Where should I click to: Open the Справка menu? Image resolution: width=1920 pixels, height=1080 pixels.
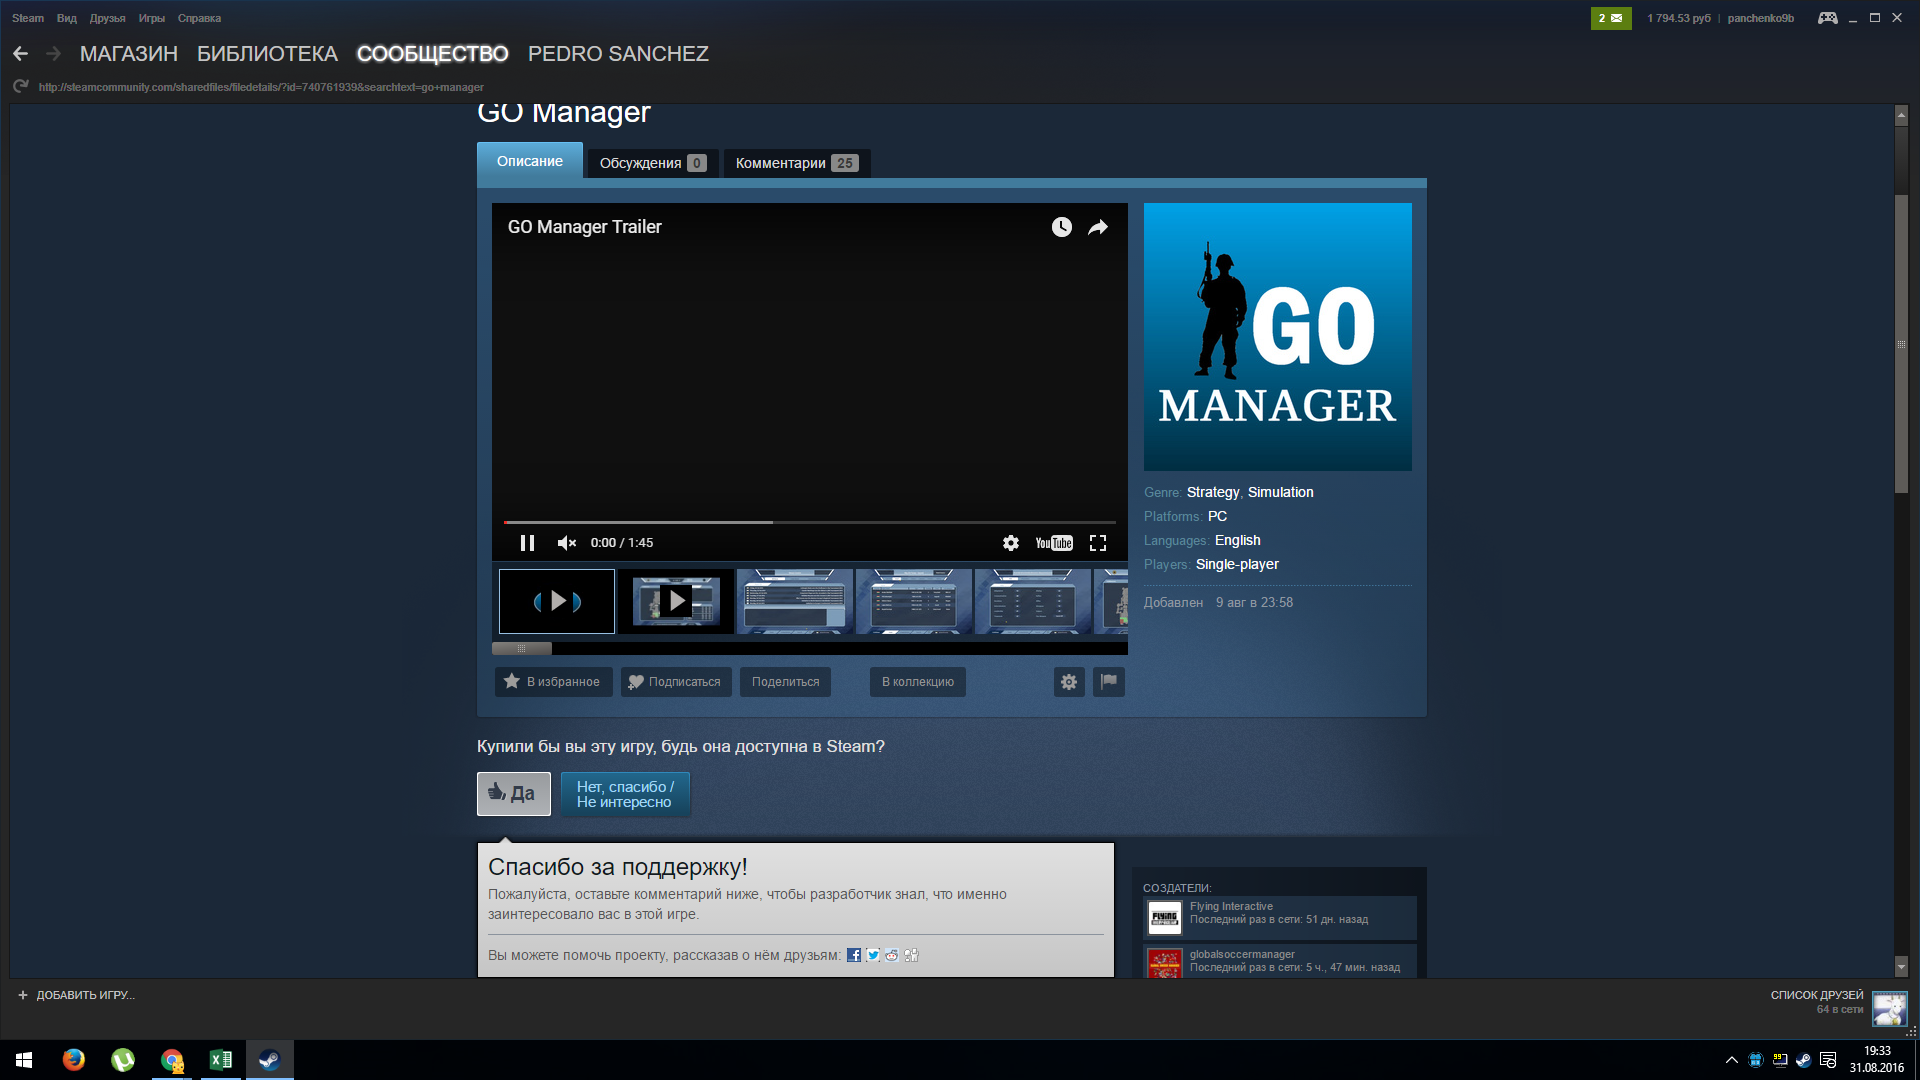199,18
